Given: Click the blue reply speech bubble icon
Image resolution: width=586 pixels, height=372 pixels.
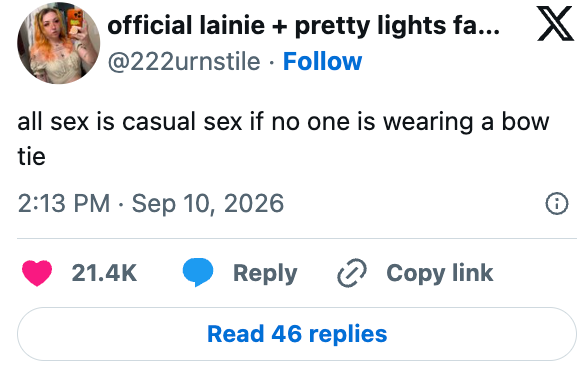Looking at the screenshot, I should 198,272.
